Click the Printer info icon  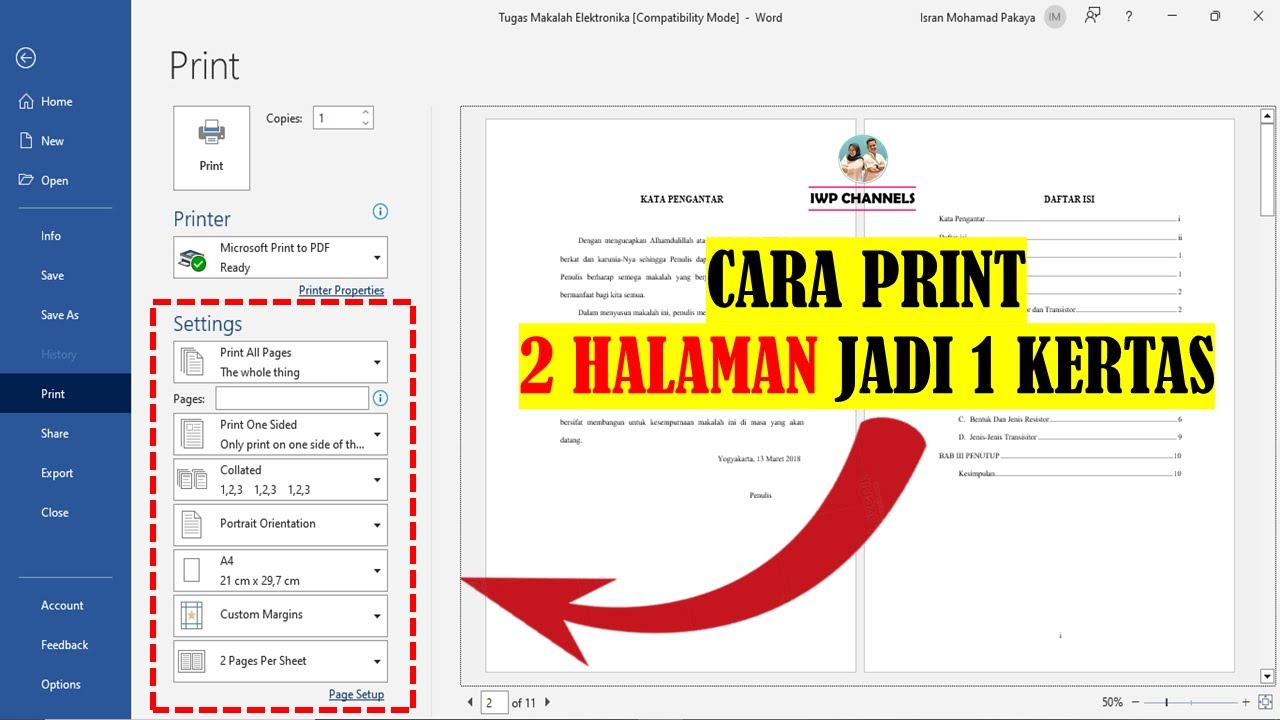point(380,211)
